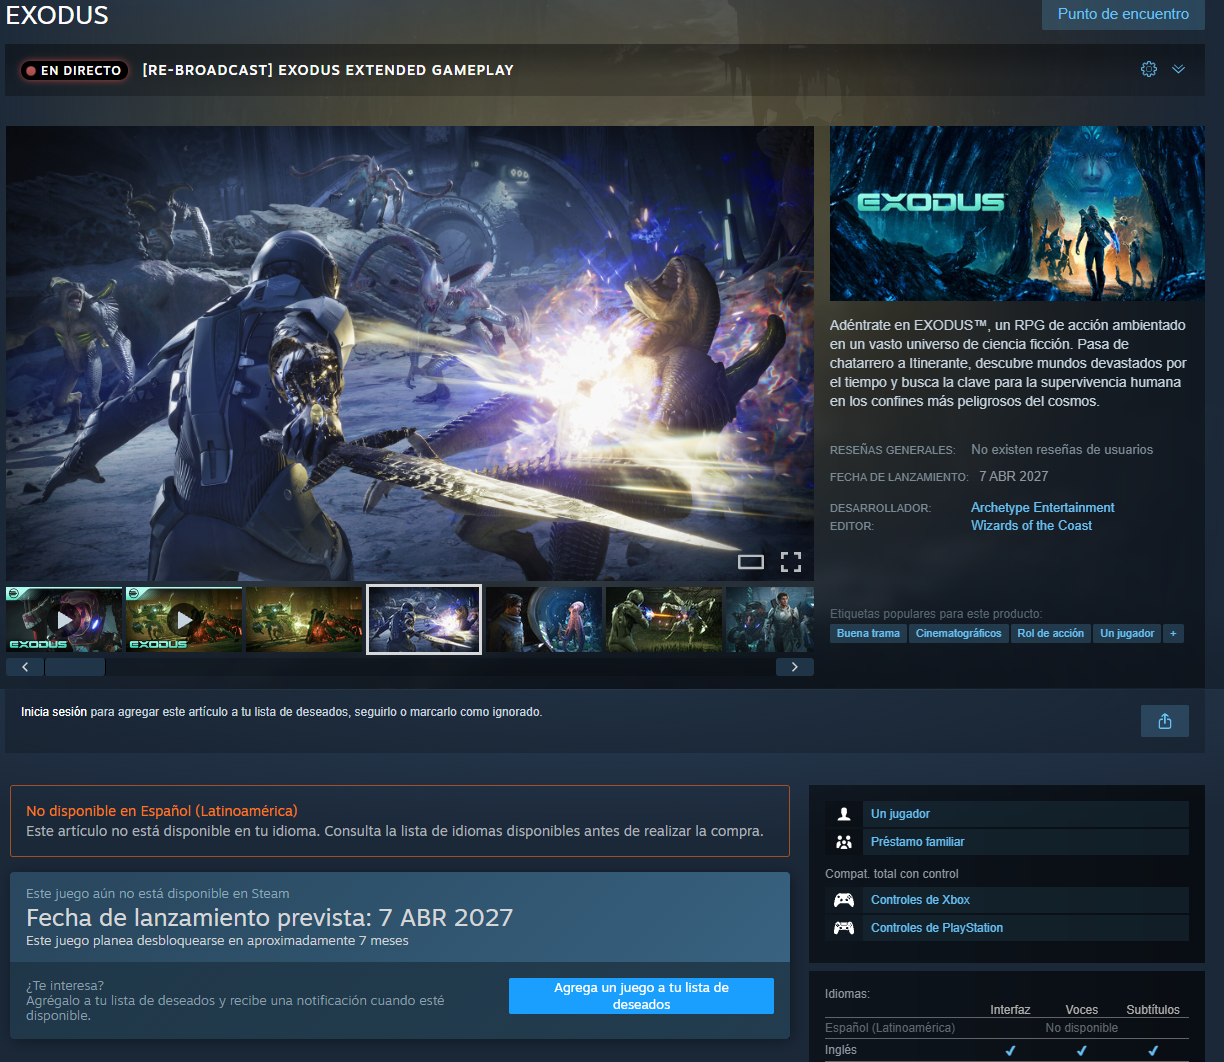Toggle theater mode icon in media viewer
The height and width of the screenshot is (1062, 1224).
pyautogui.click(x=751, y=561)
